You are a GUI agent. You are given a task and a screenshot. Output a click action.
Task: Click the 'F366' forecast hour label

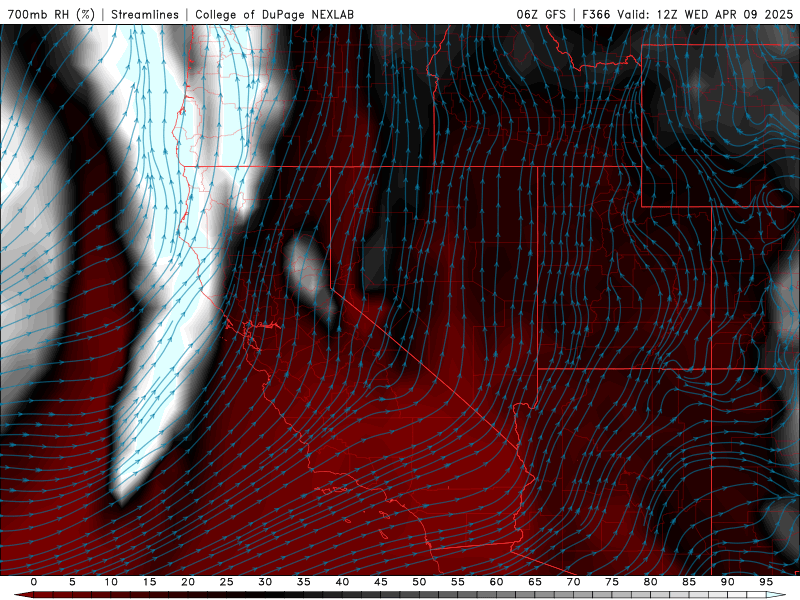(x=596, y=15)
